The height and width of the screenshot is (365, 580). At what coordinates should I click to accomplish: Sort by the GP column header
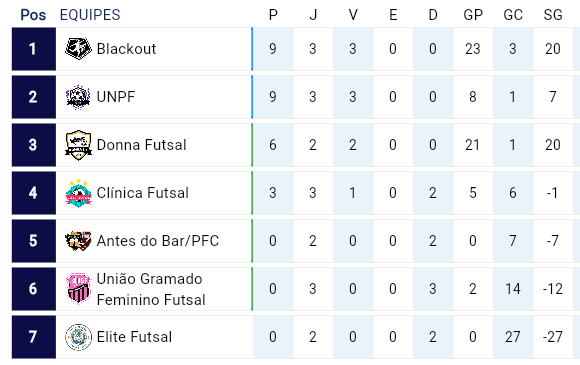click(x=473, y=15)
